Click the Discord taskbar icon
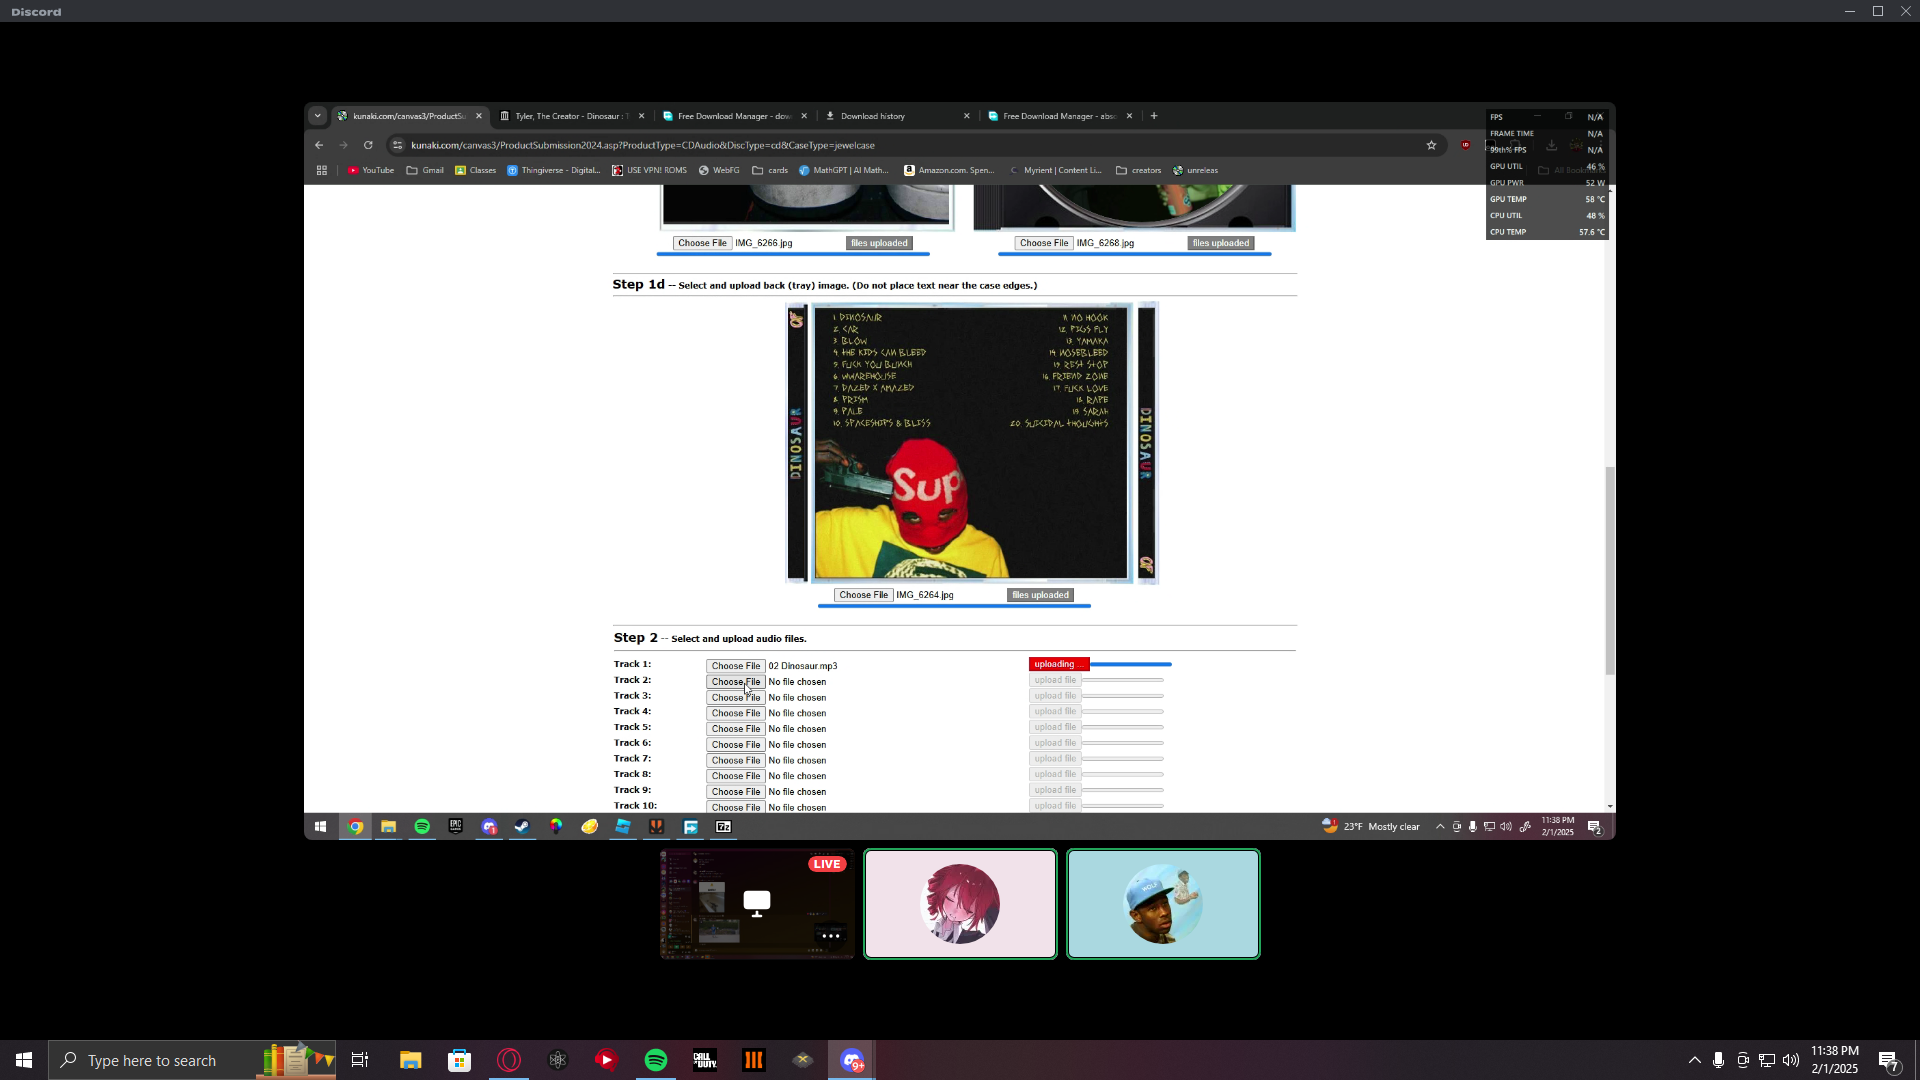The width and height of the screenshot is (1920, 1080). [852, 1060]
